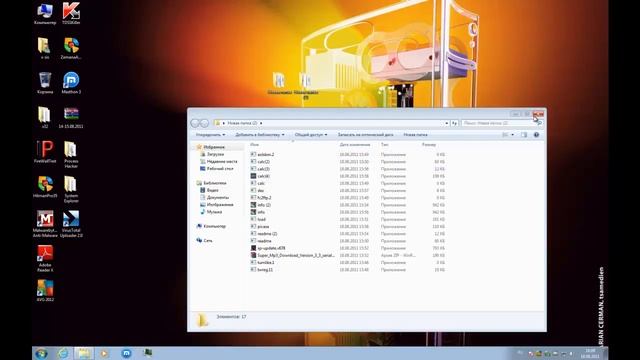Select Документы library in the navigation pane
The image size is (640, 360).
point(214,198)
